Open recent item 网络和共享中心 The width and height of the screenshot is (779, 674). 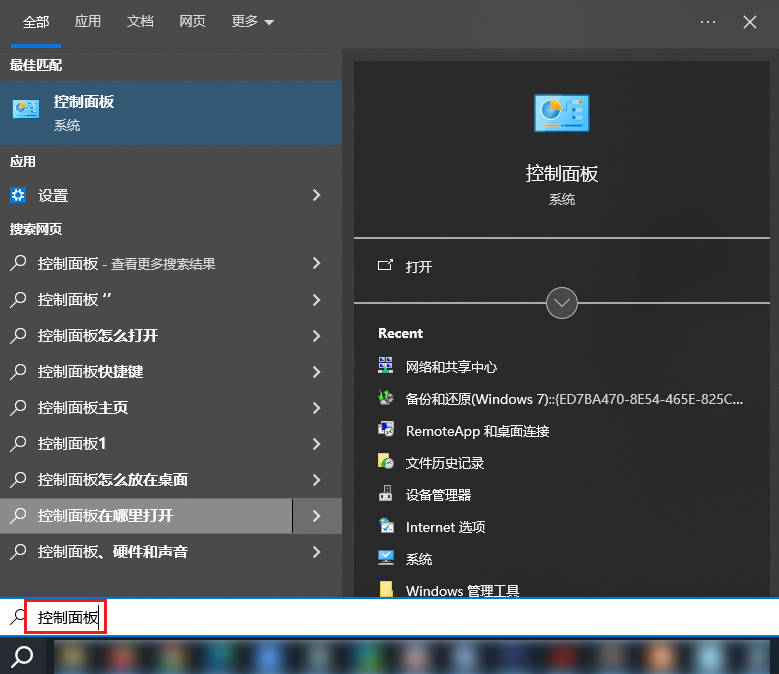[451, 367]
